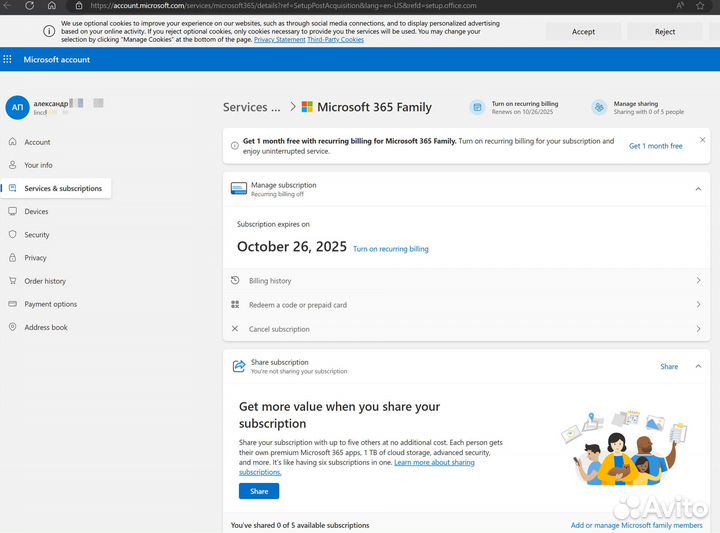Open Billing history via its chevron
Image resolution: width=720 pixels, height=533 pixels.
(698, 280)
